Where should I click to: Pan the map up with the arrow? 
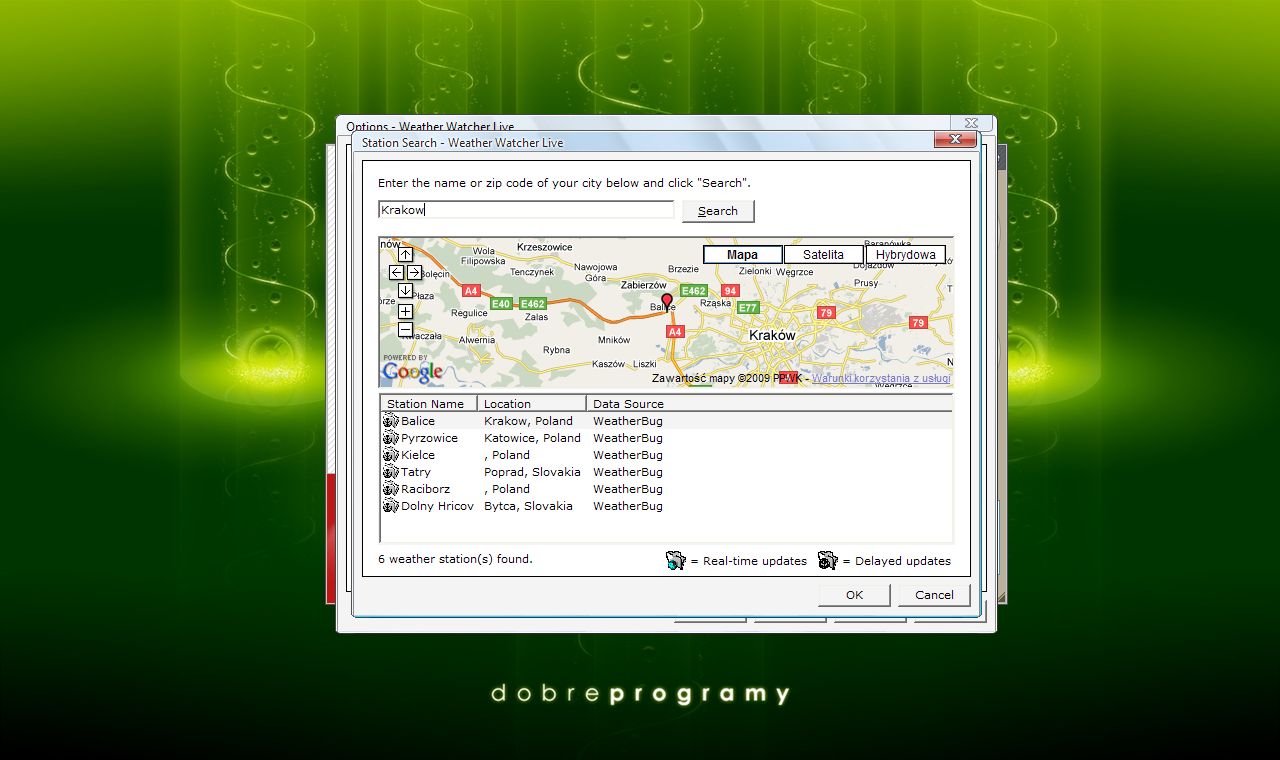(x=405, y=254)
